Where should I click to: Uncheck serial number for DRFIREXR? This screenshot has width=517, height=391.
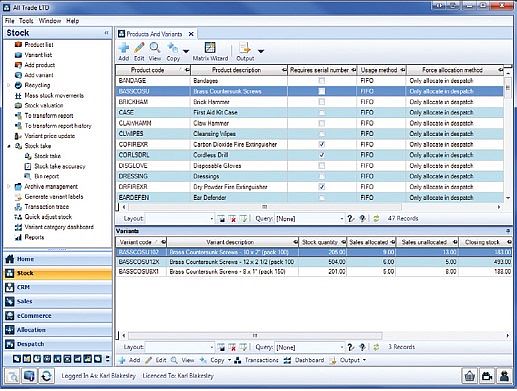tap(322, 187)
